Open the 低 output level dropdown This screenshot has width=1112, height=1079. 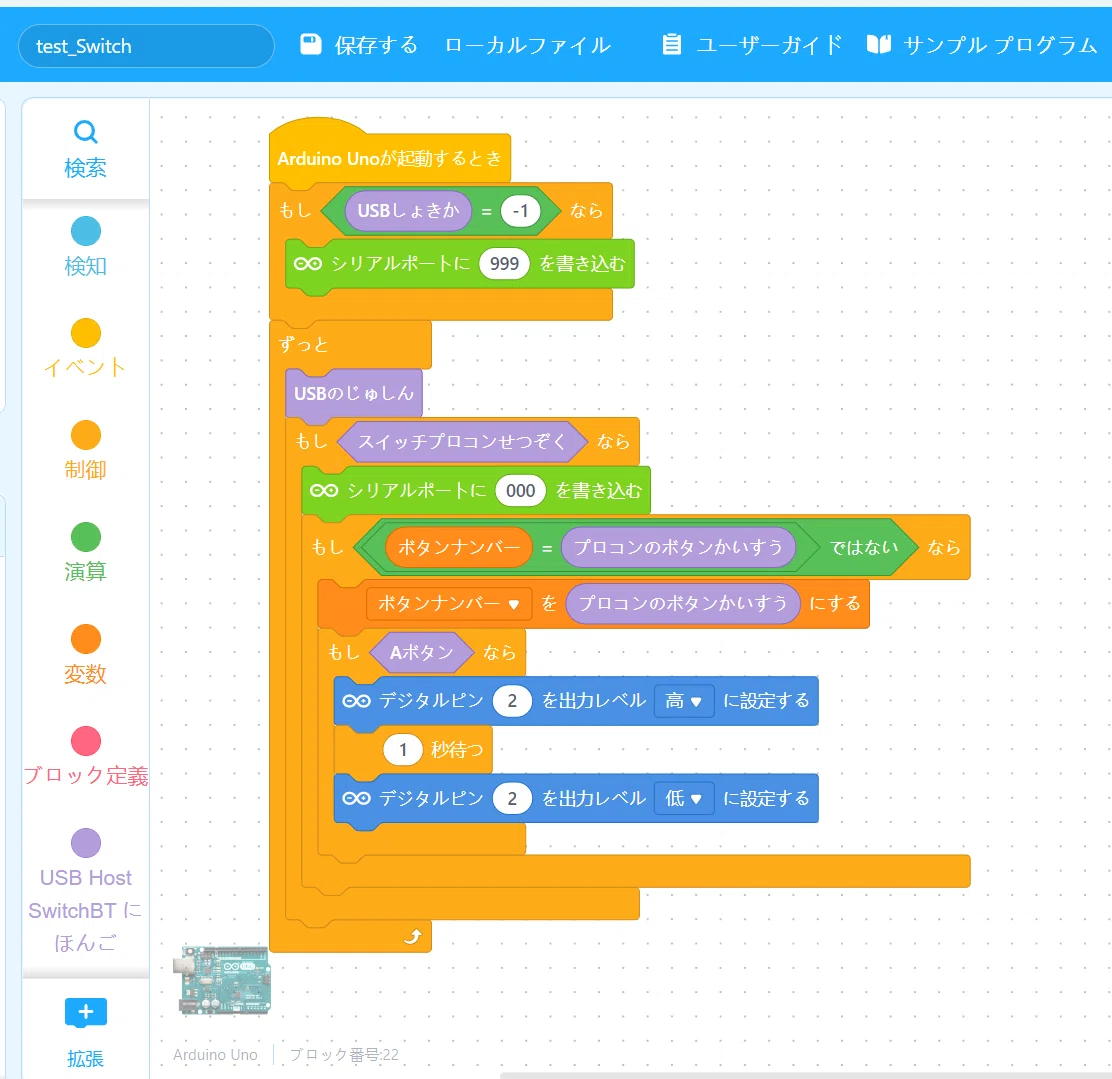coord(684,799)
